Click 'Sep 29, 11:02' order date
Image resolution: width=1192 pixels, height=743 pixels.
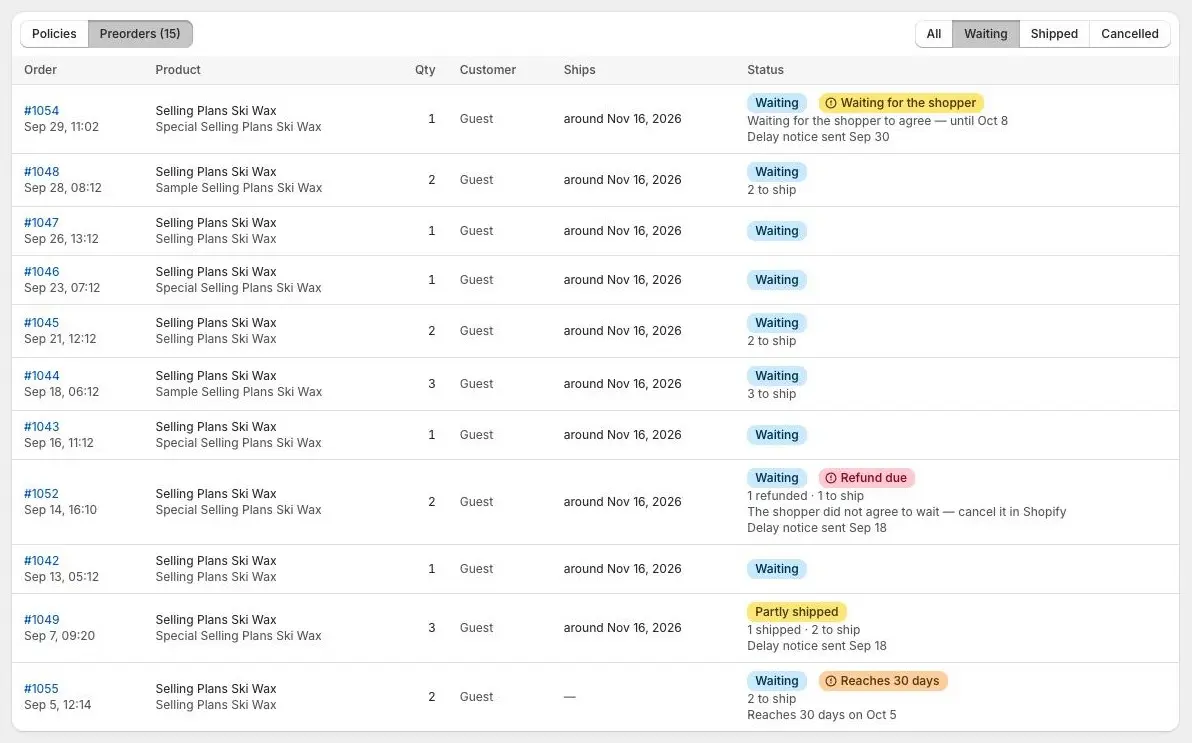(x=61, y=126)
